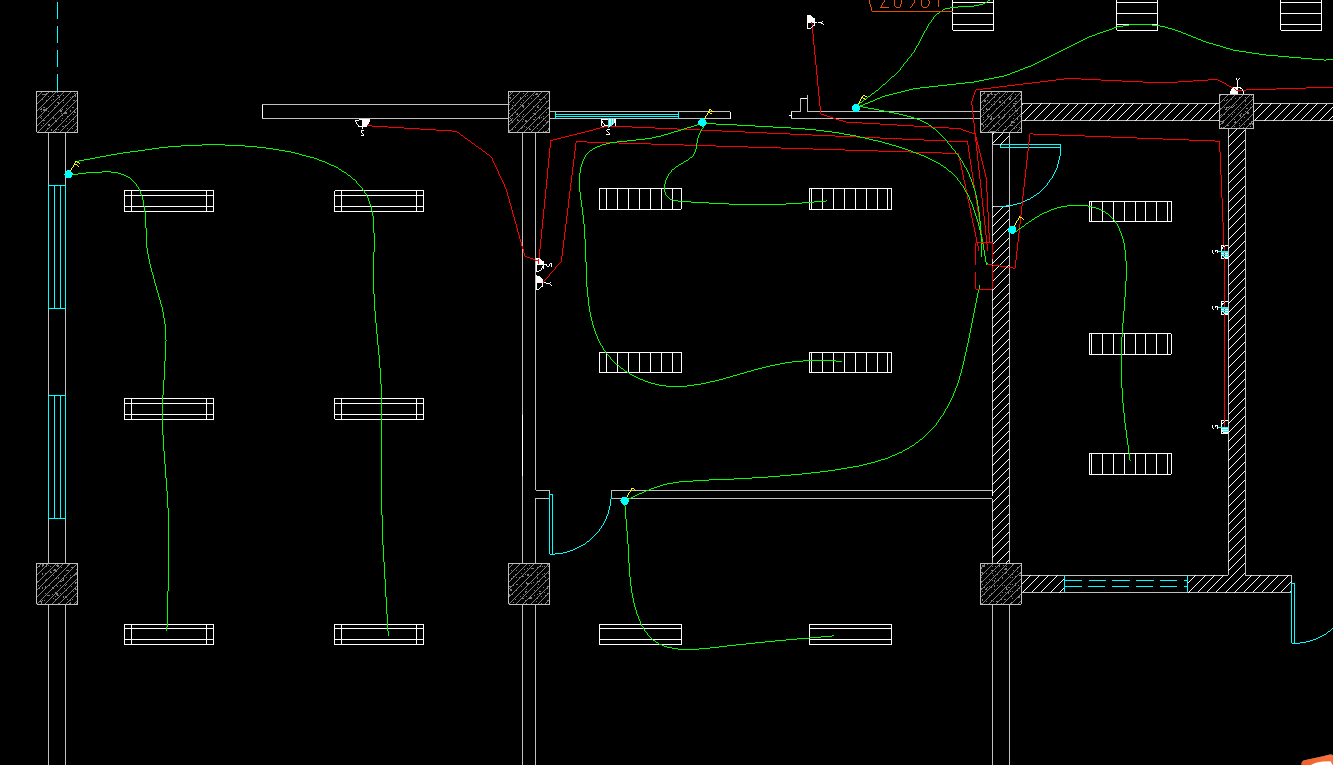Select the socket labeled Y just below the M socket

pyautogui.click(x=541, y=284)
